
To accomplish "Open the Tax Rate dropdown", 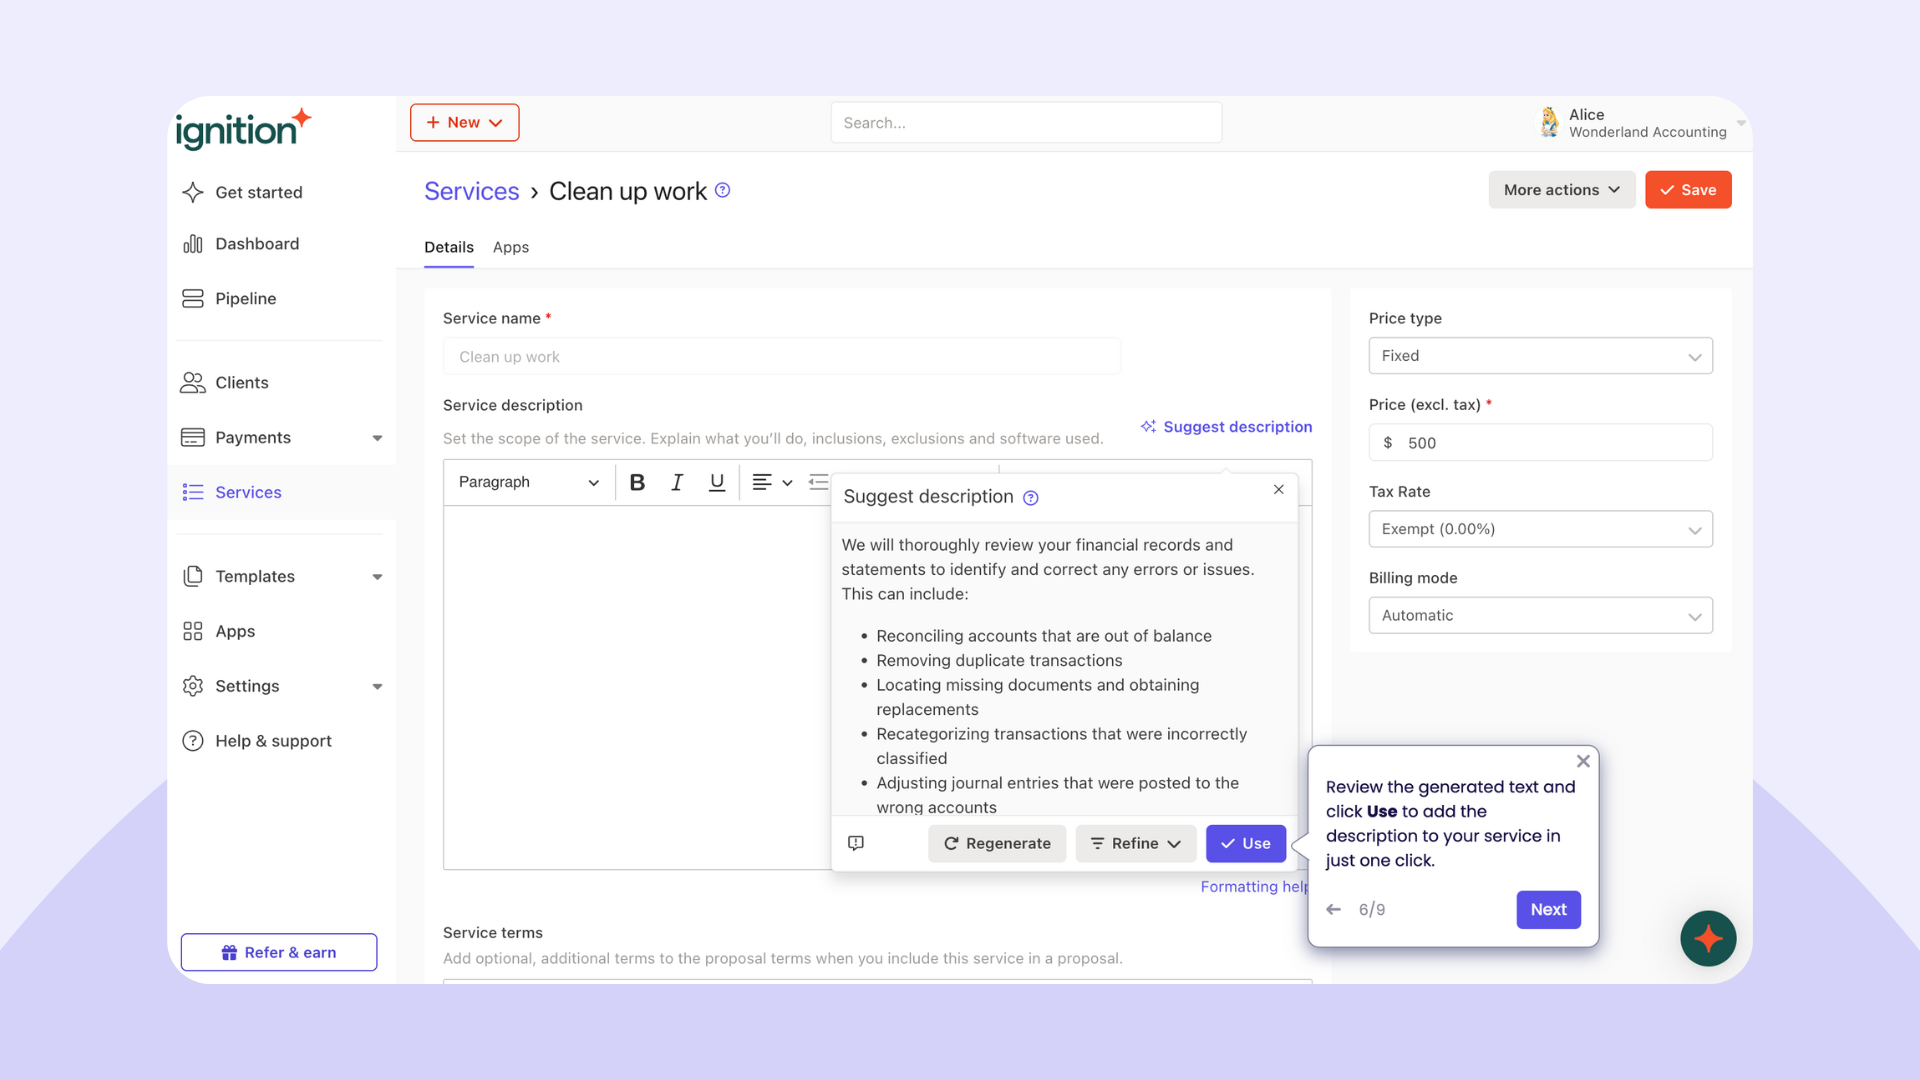I will pos(1540,529).
